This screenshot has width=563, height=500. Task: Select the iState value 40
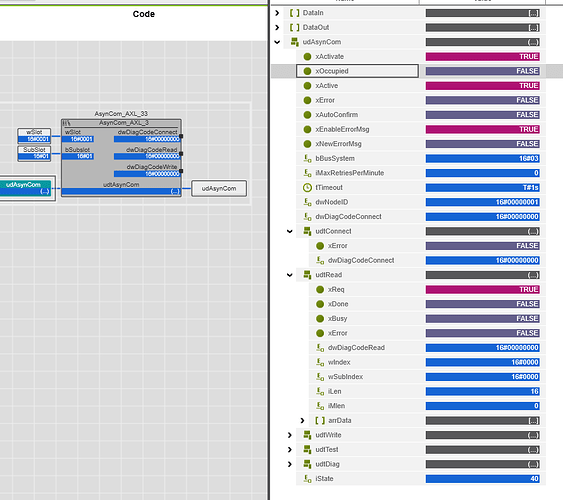[x=483, y=479]
